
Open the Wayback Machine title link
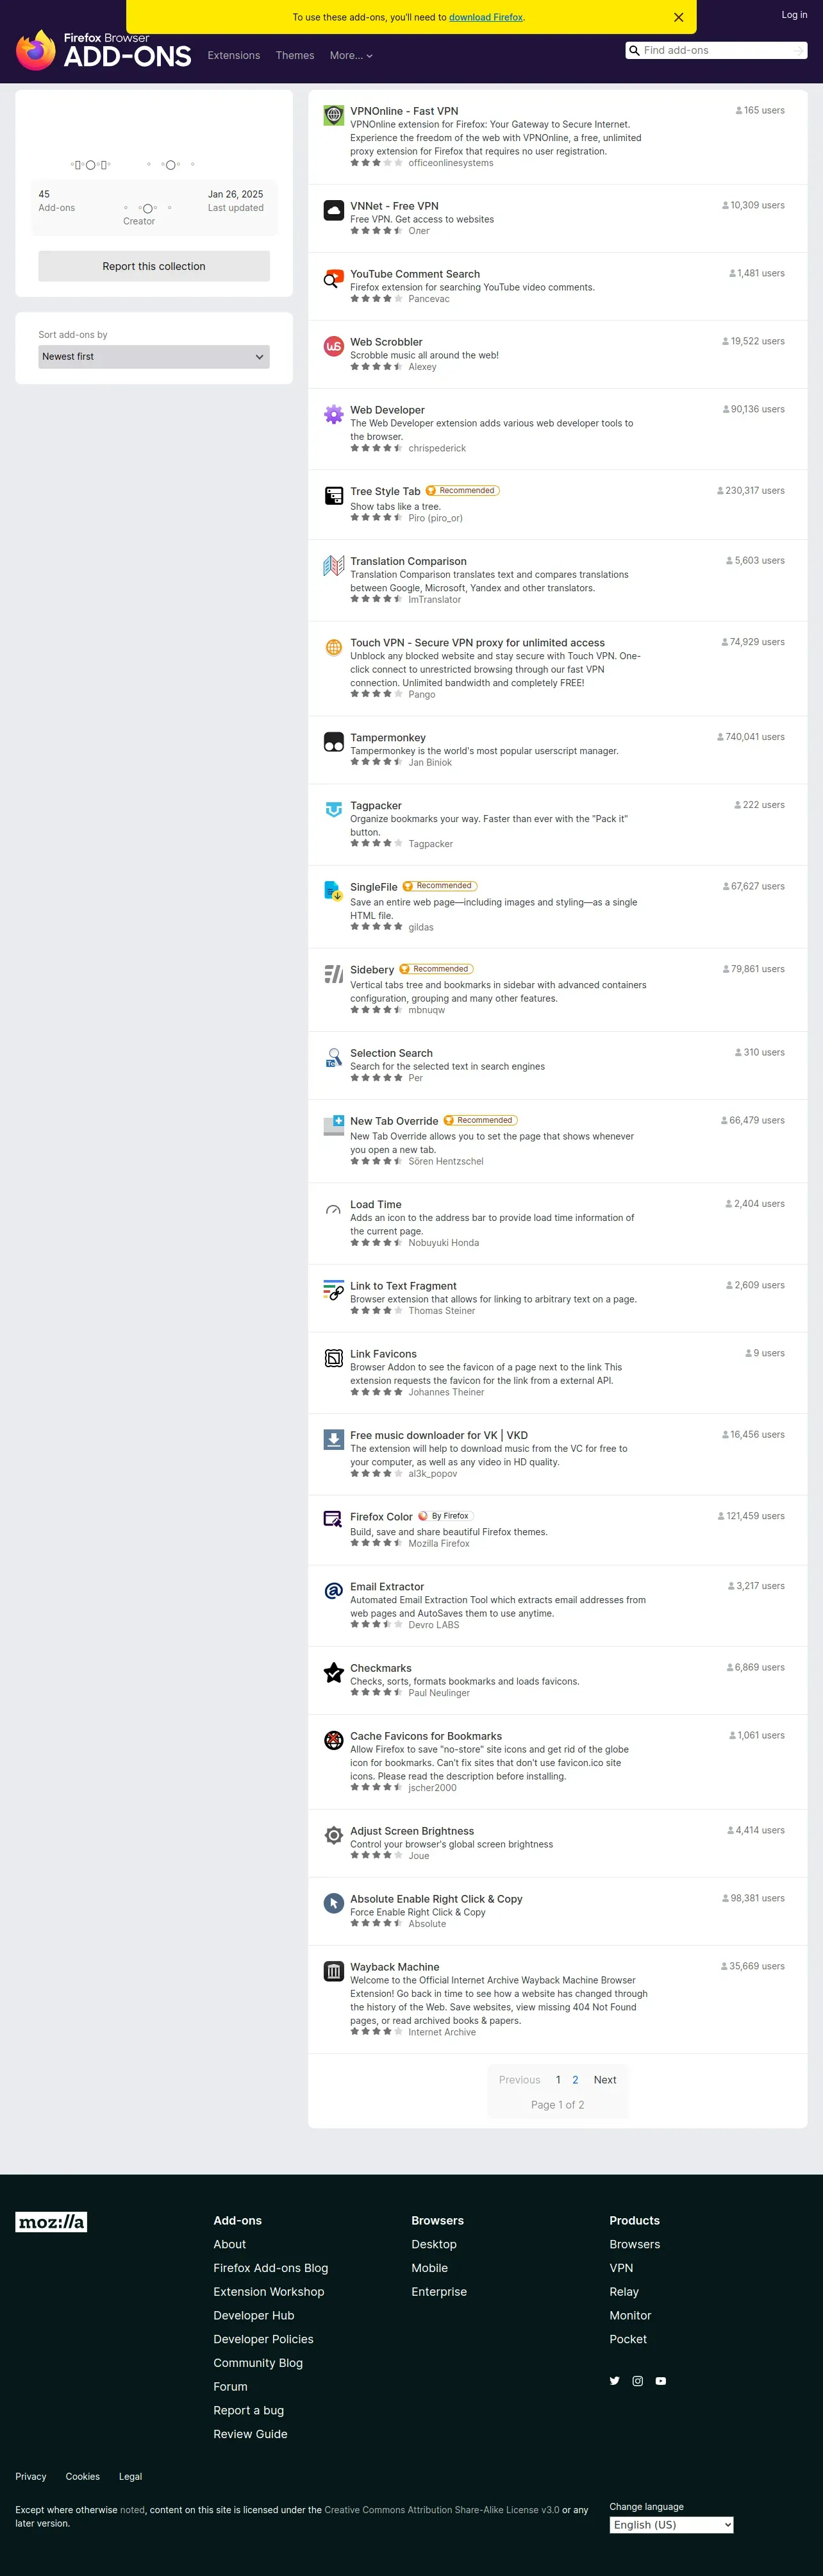coord(395,1967)
